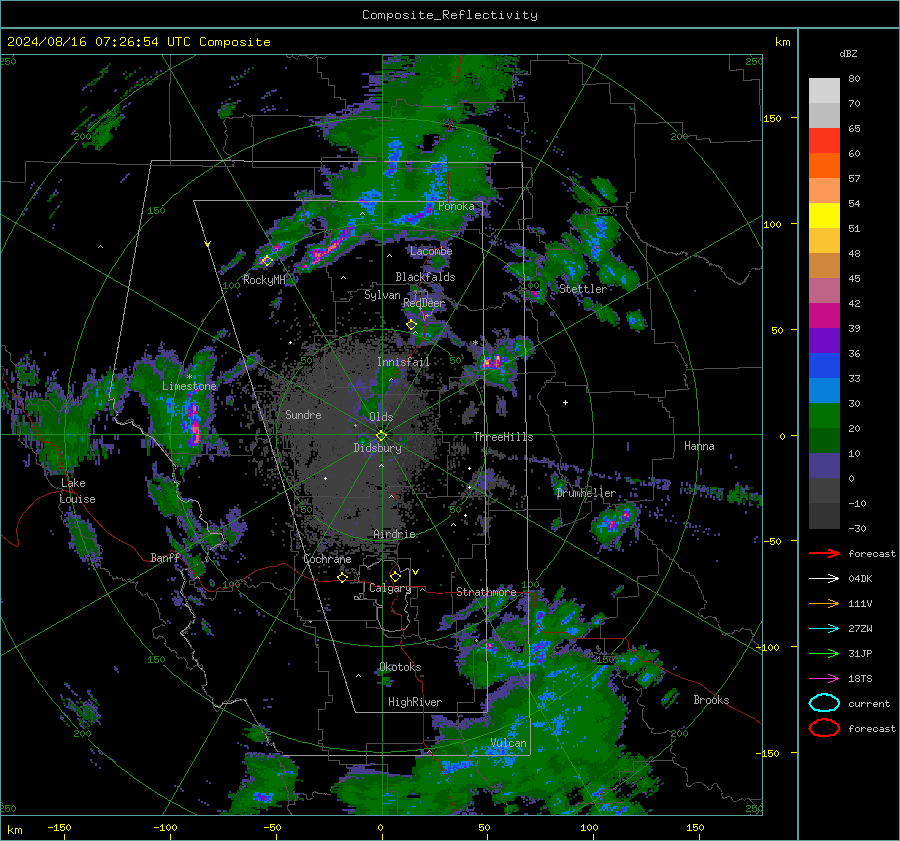Image resolution: width=900 pixels, height=841 pixels.
Task: Click the Composite_Reflectivity title text
Action: (x=450, y=15)
